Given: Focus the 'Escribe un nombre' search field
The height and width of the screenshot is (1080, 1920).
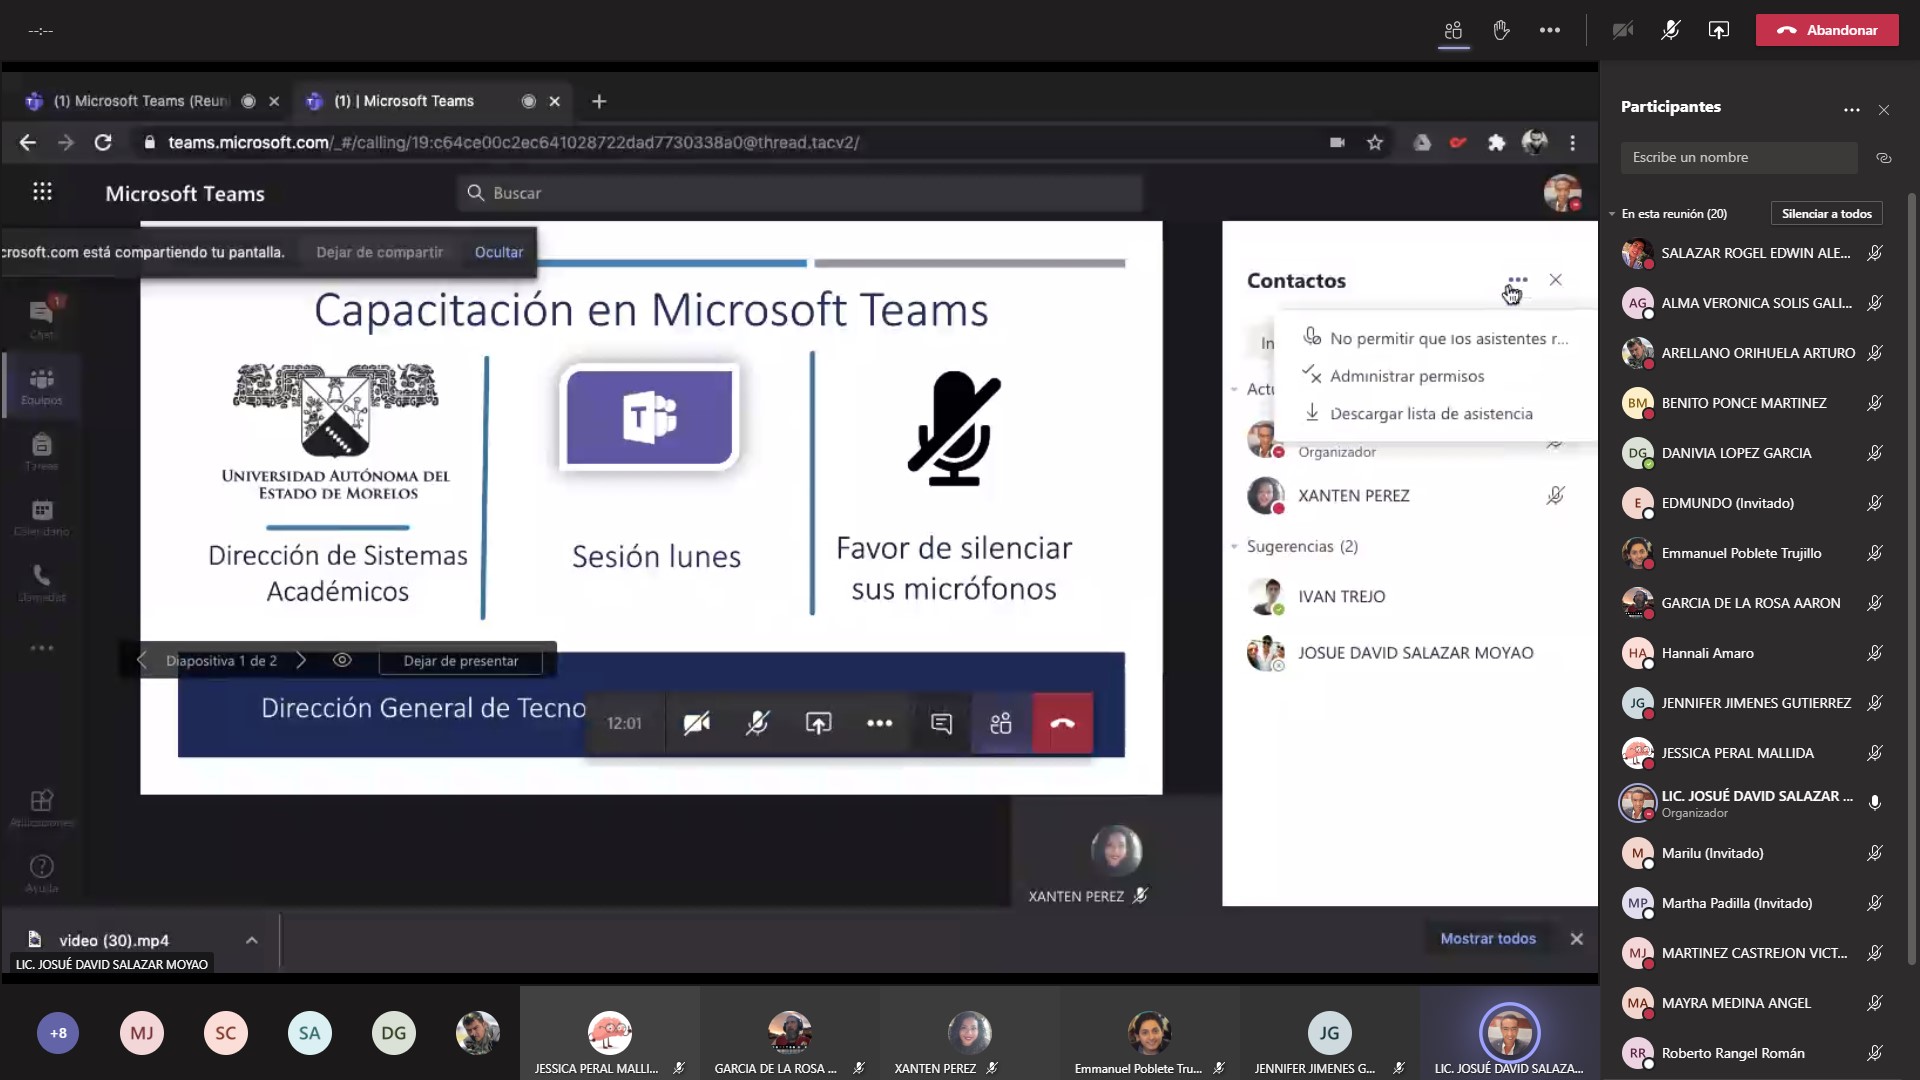Looking at the screenshot, I should [1739, 157].
